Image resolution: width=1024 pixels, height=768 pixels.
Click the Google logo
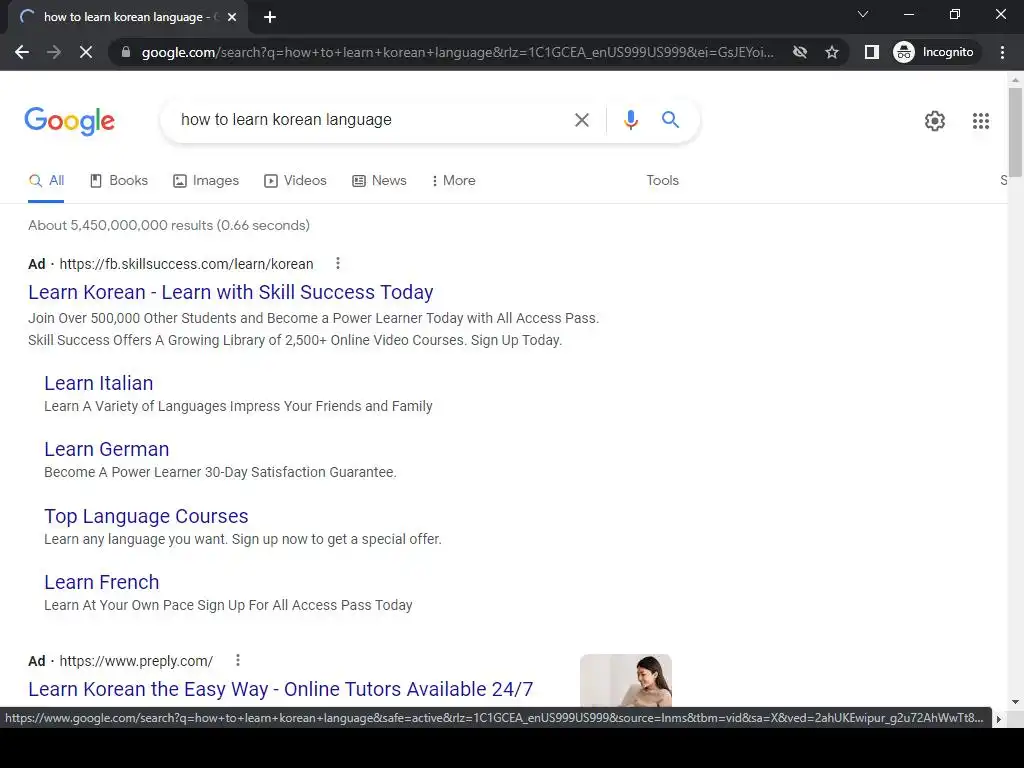coord(69,121)
